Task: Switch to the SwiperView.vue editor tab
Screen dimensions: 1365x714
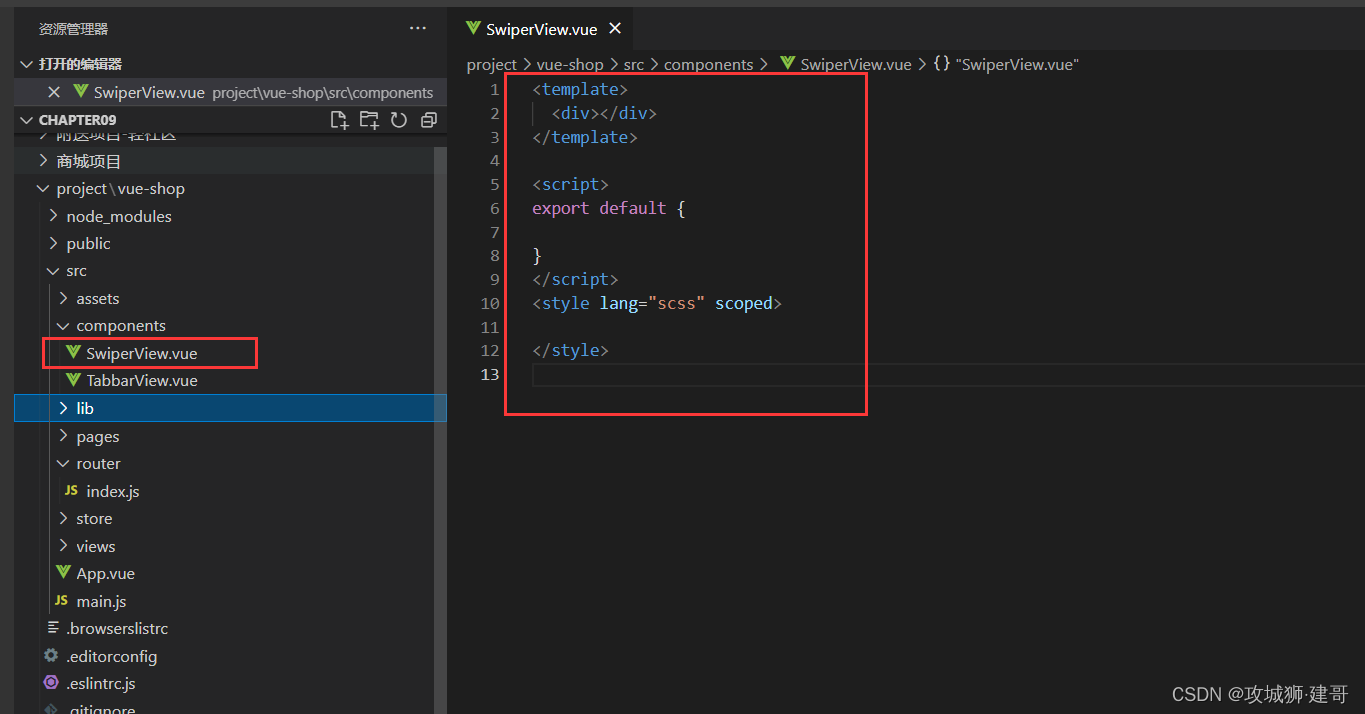Action: [541, 29]
